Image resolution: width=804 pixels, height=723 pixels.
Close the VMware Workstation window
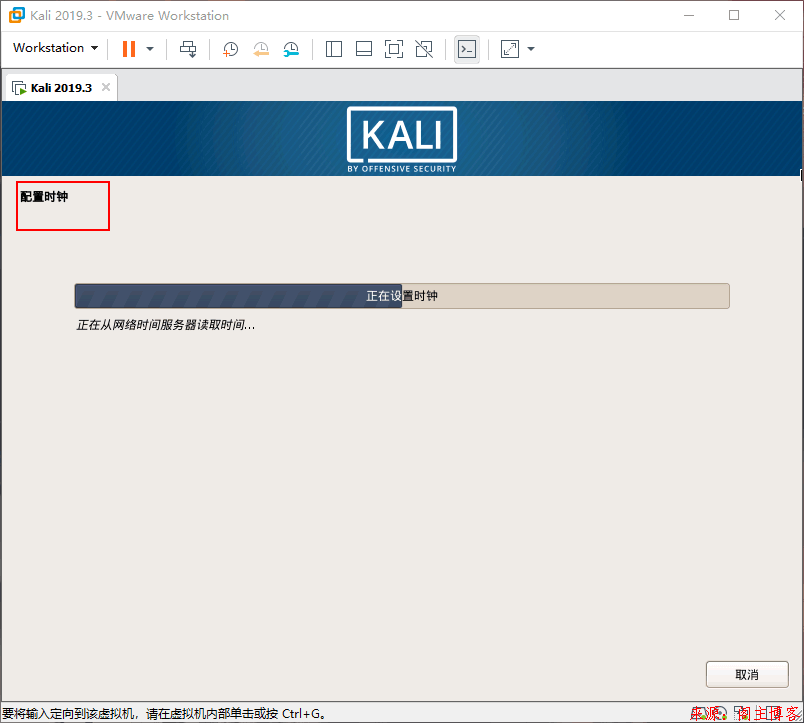[780, 15]
